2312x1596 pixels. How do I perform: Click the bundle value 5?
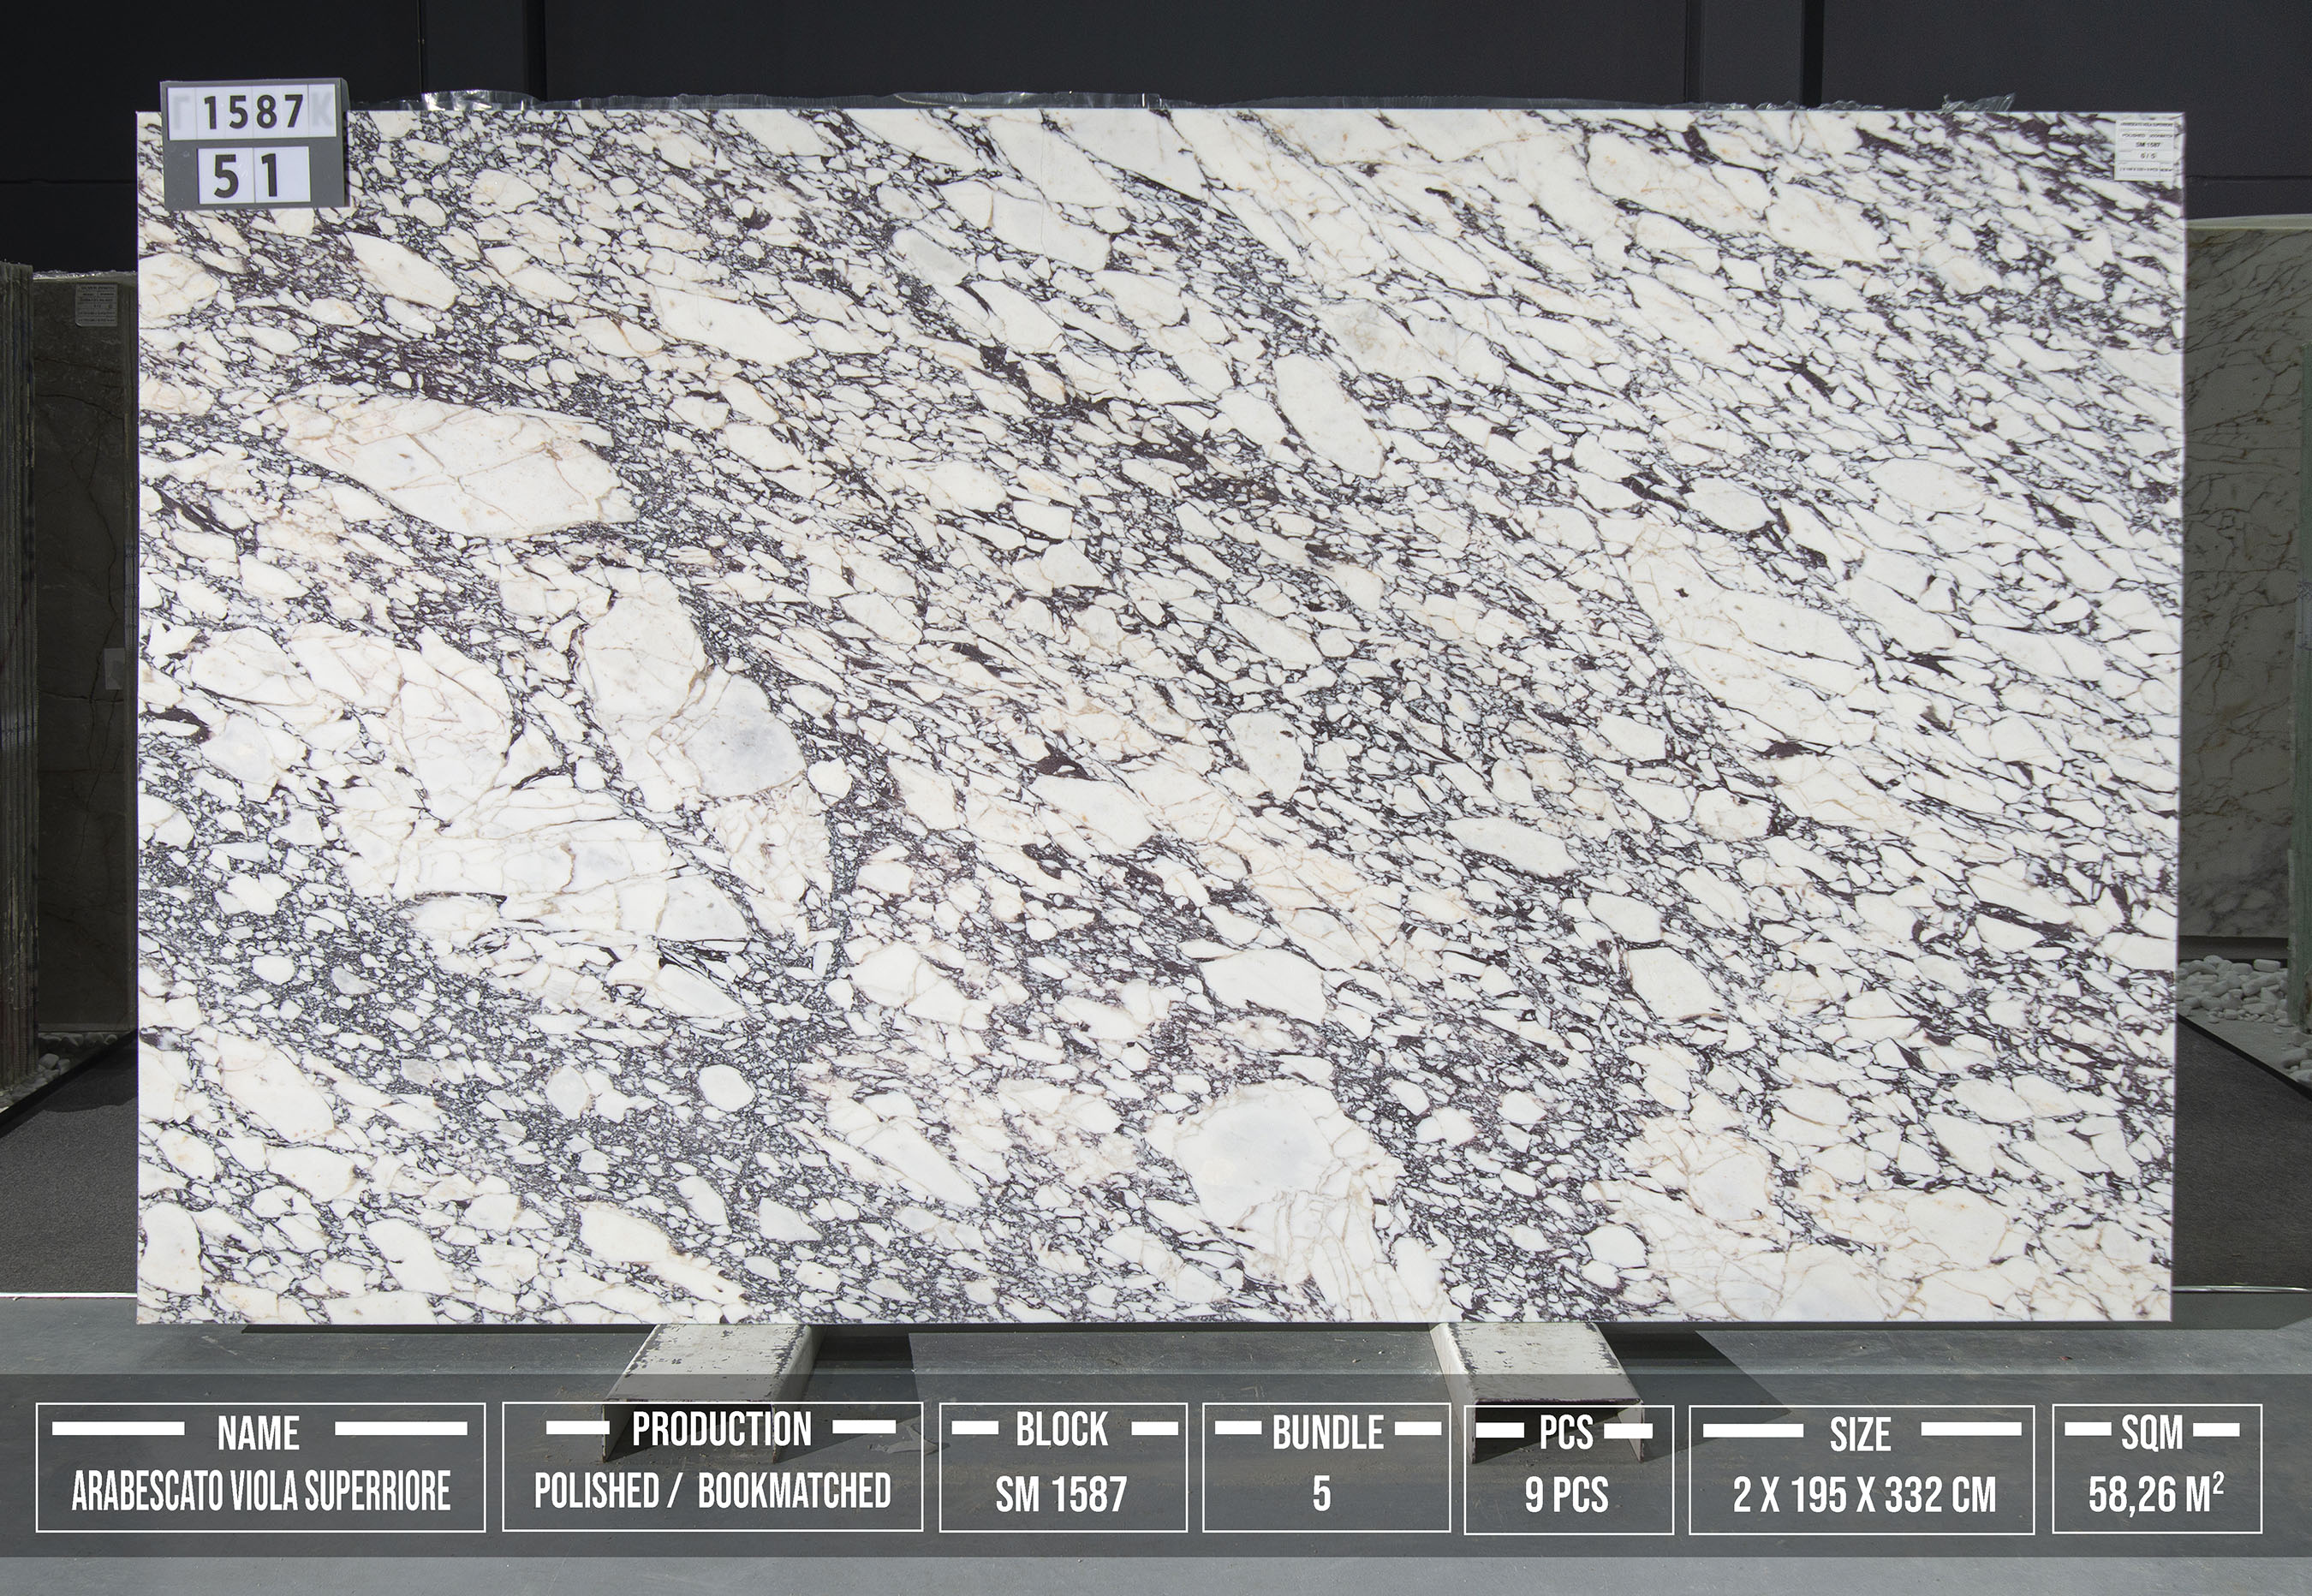coord(1322,1494)
